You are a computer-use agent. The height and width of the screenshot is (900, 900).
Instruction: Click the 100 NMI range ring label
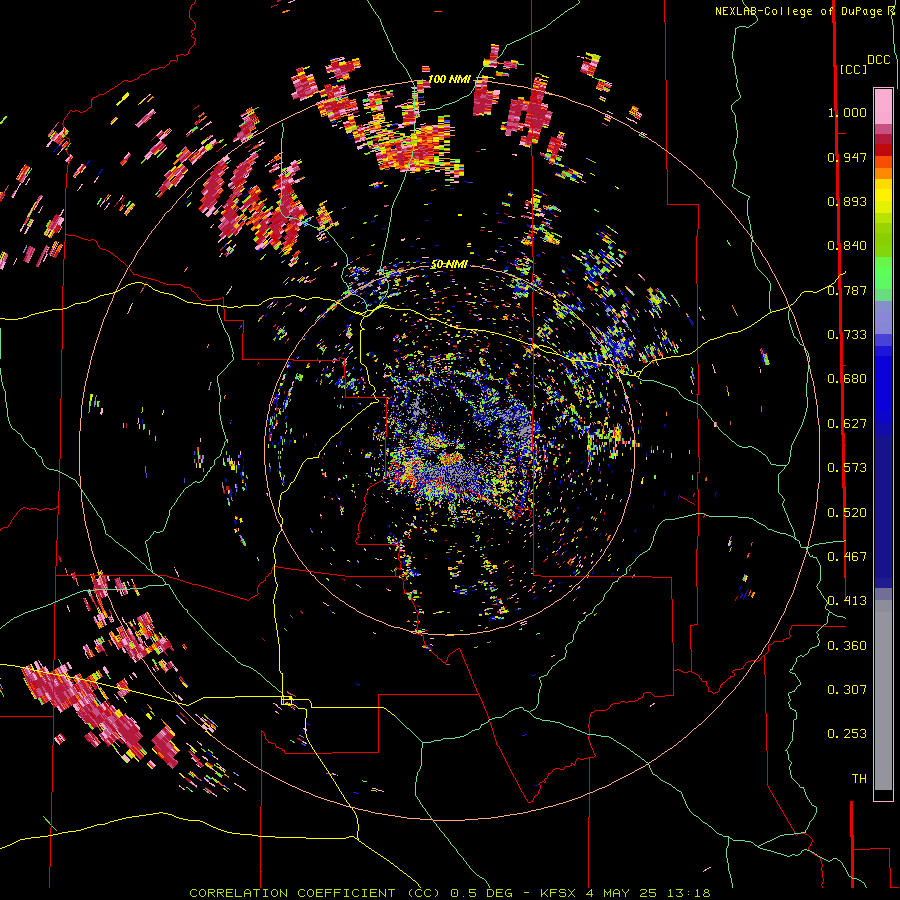448,79
